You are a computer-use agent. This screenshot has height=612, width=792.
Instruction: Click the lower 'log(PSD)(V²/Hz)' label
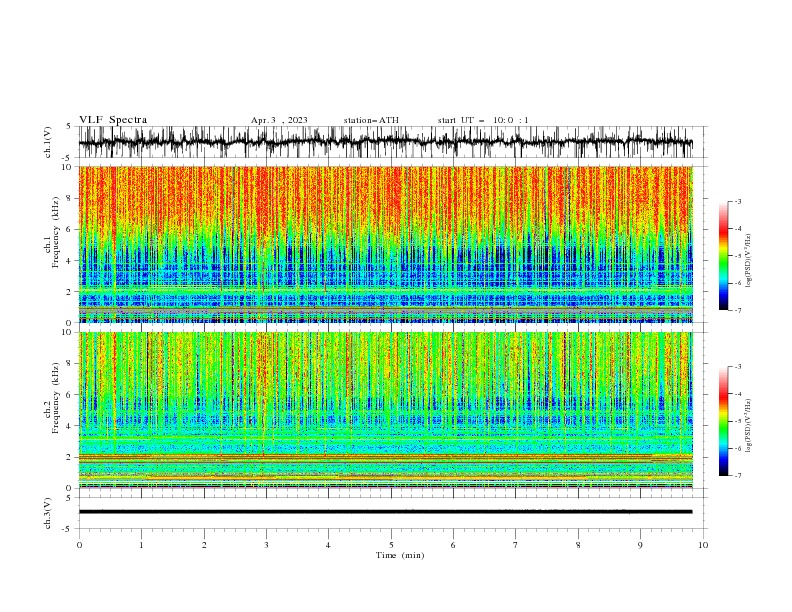coord(748,426)
